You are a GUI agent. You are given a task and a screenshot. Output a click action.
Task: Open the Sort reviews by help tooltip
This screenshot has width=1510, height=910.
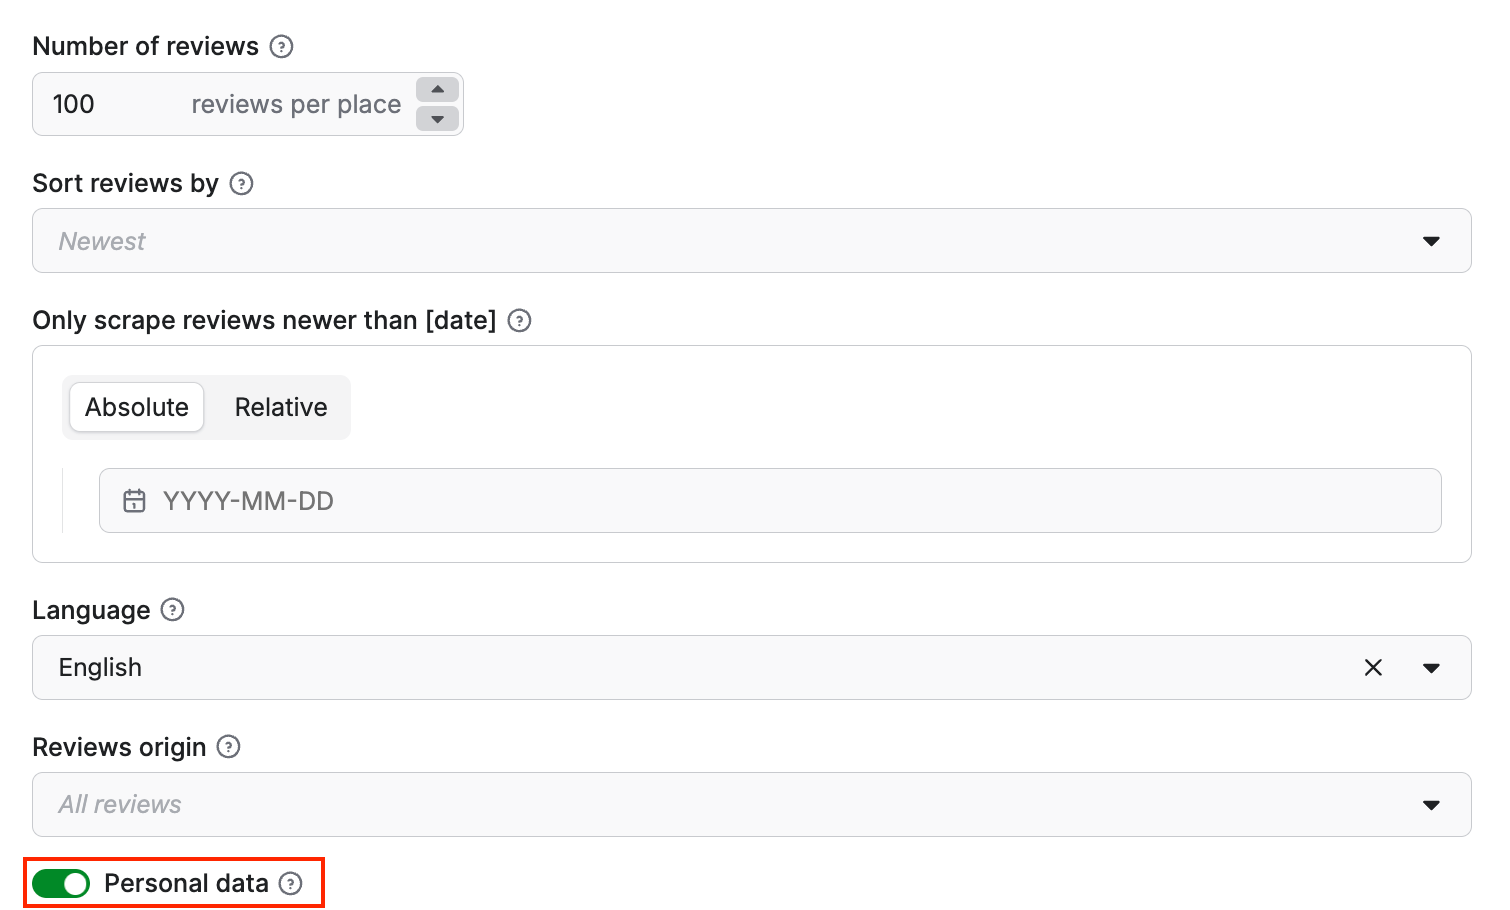(x=241, y=184)
